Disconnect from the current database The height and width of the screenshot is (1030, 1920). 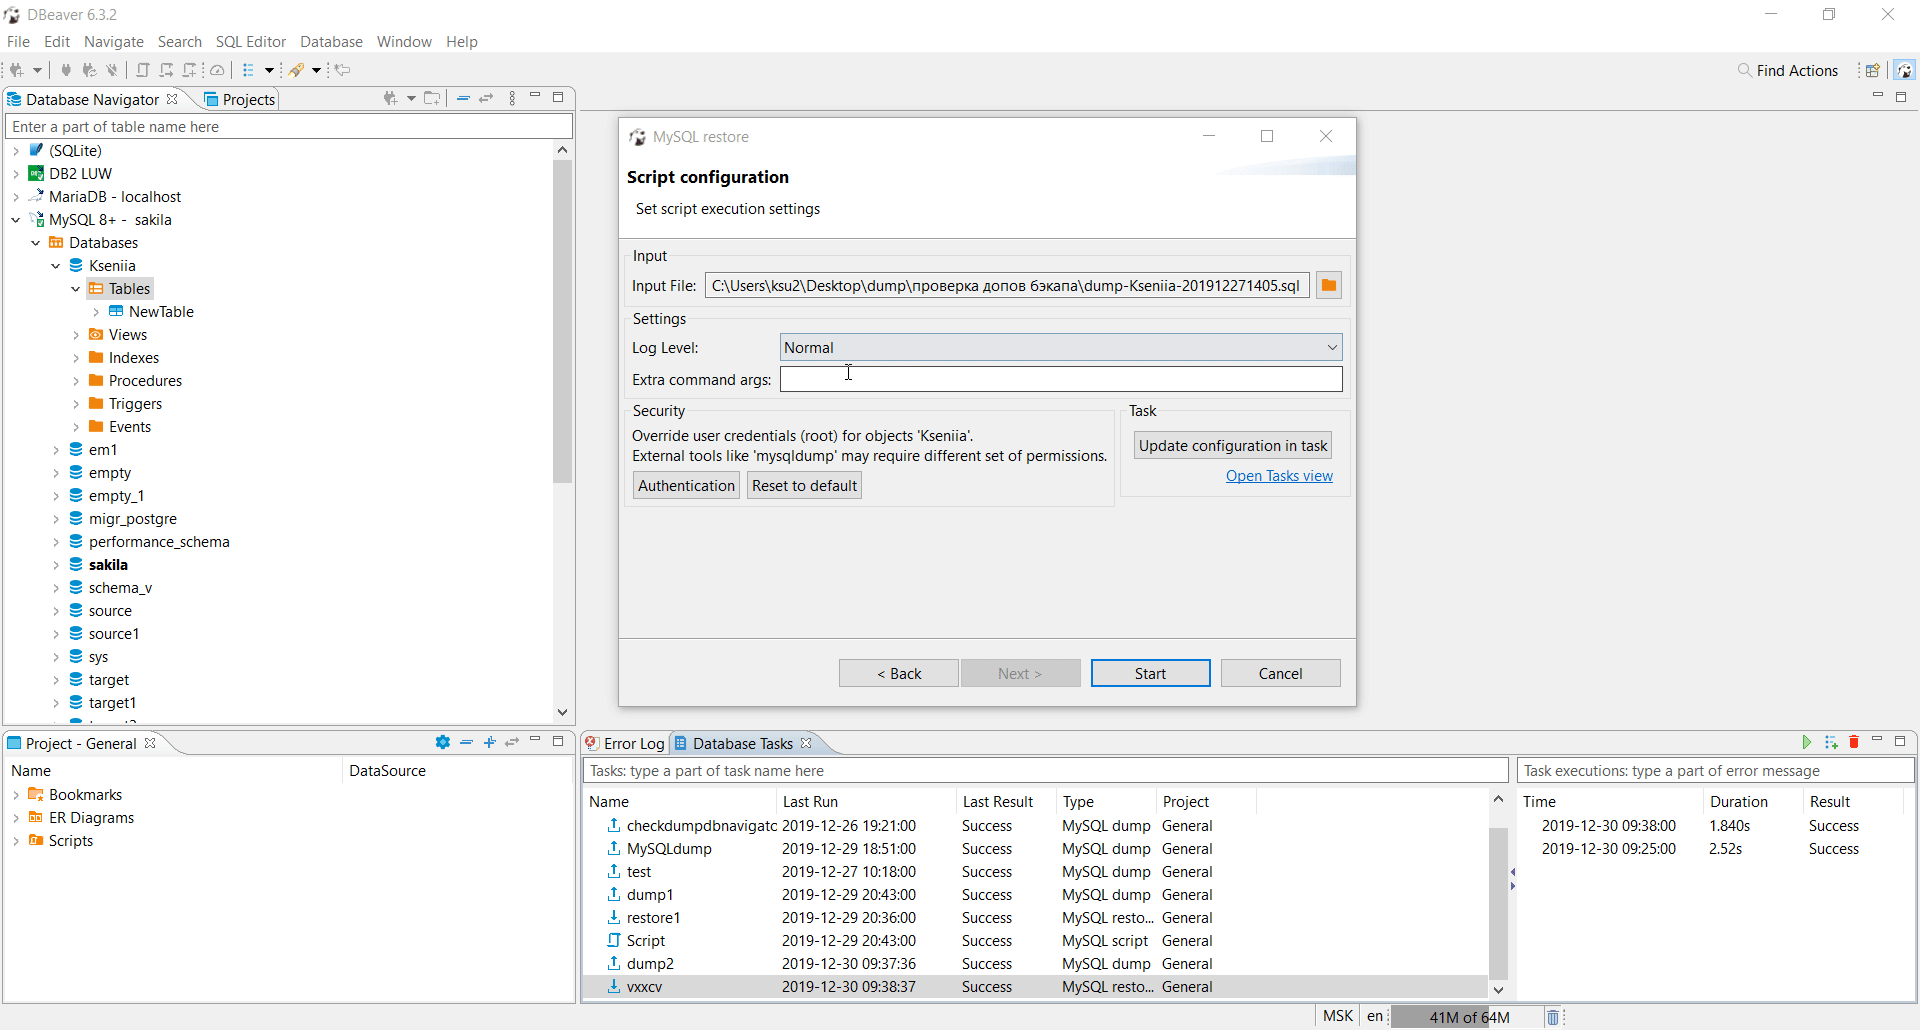coord(112,70)
